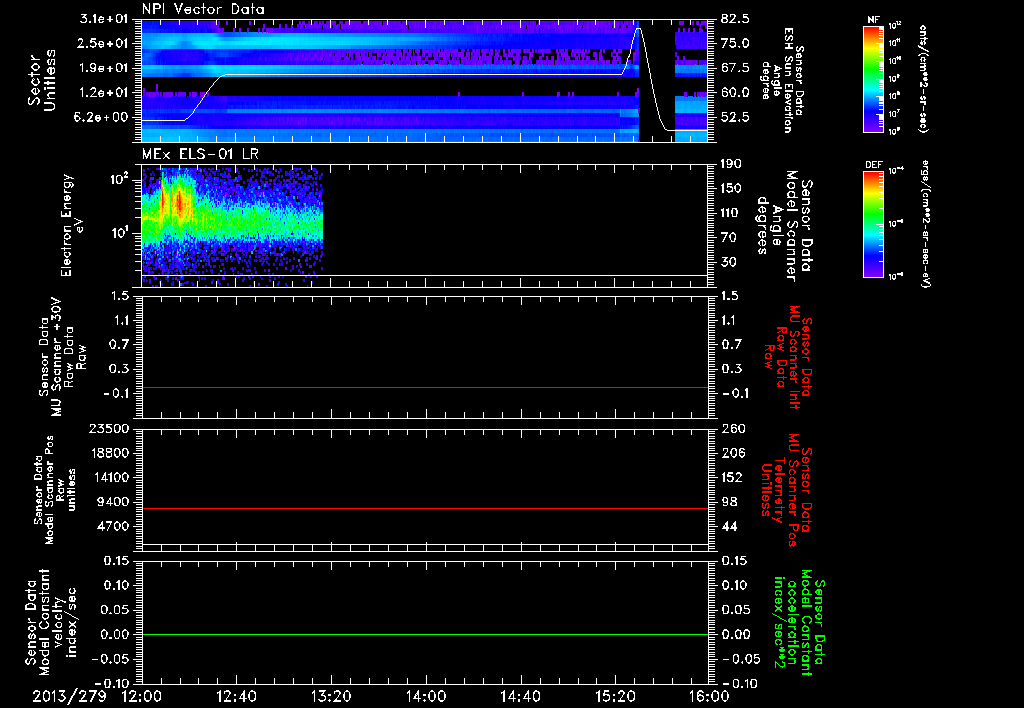Click the NF color bar
The height and width of the screenshot is (708, 1024).
pyautogui.click(x=873, y=78)
